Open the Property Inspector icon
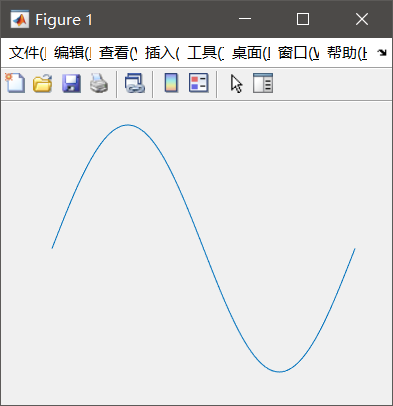The image size is (393, 406). coord(263,83)
